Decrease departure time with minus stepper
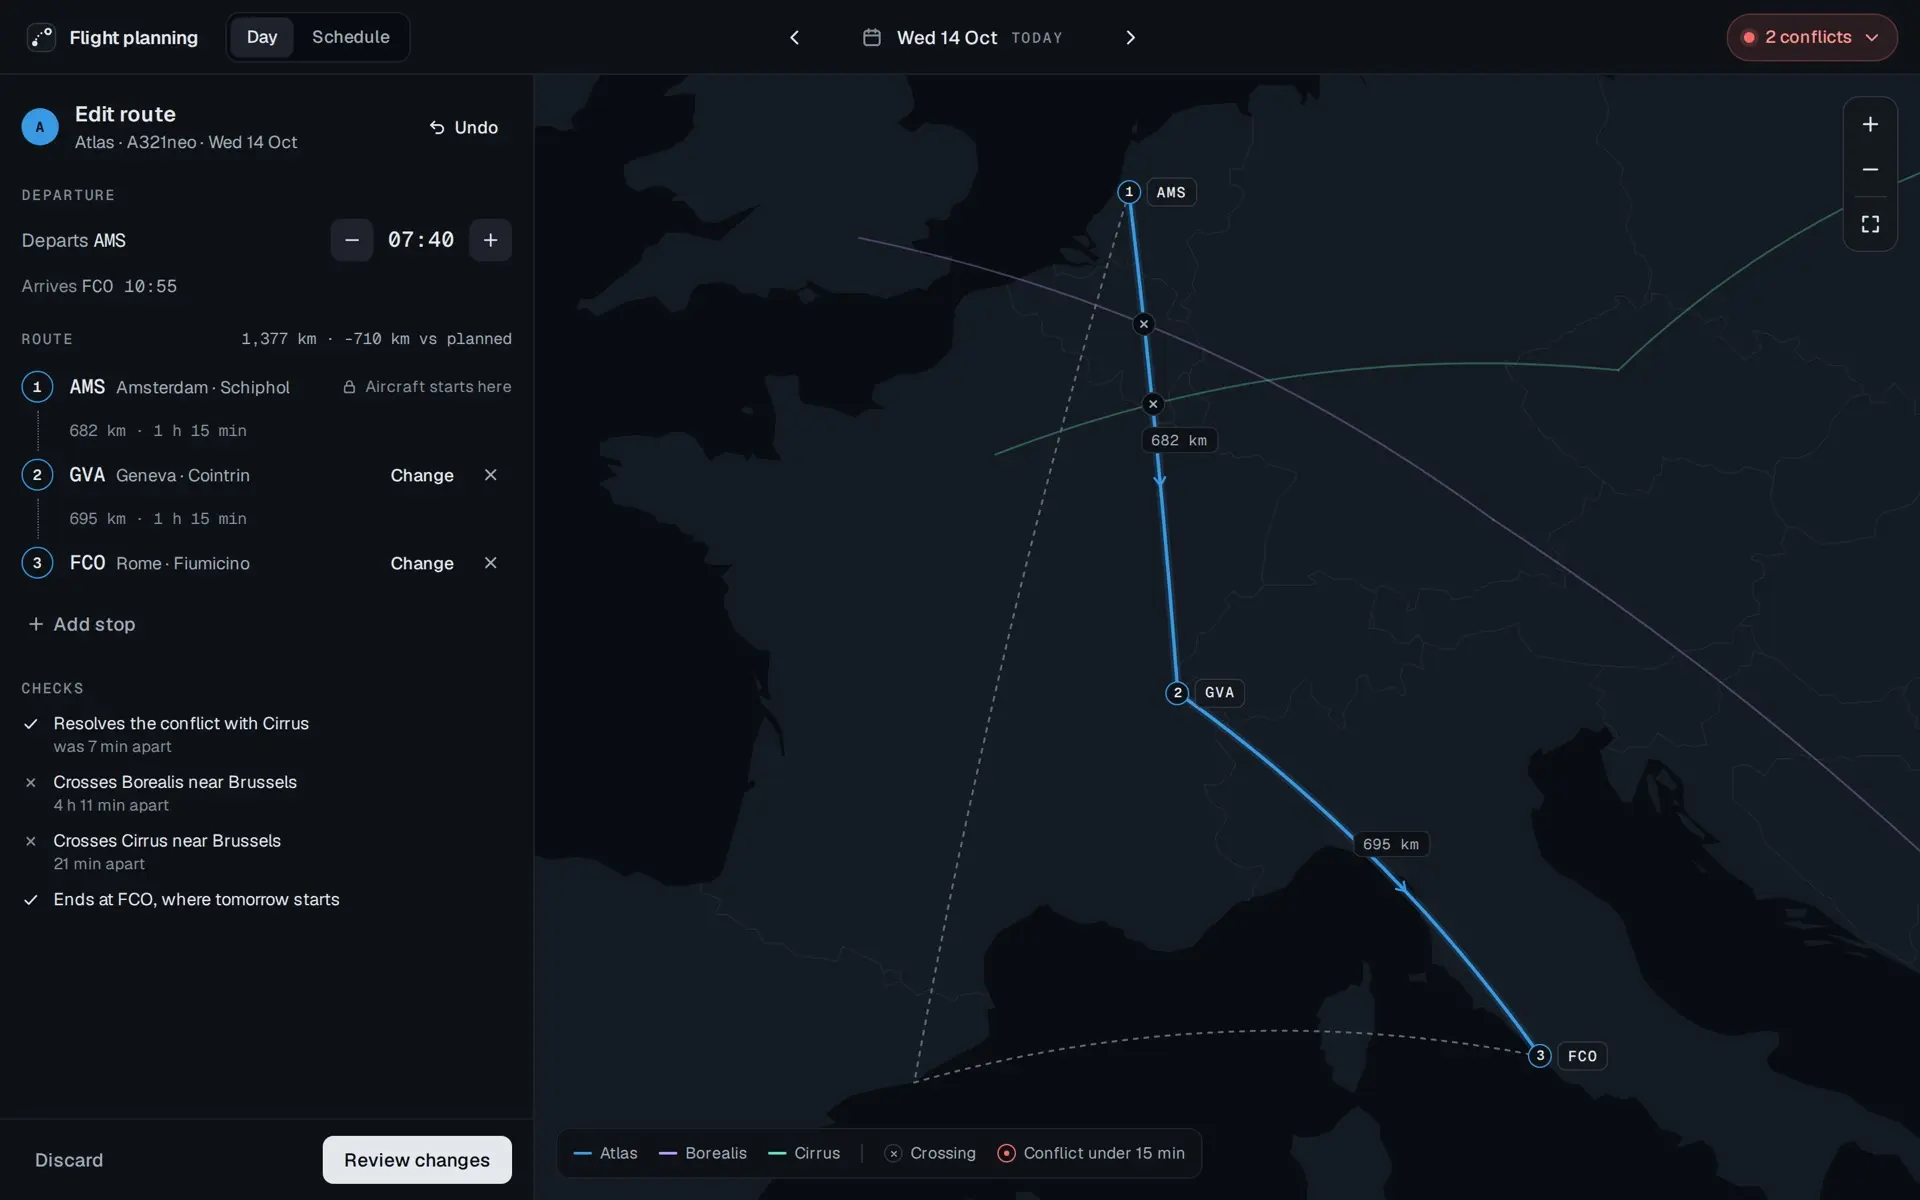Screen dimensions: 1920x1200 tap(352, 240)
